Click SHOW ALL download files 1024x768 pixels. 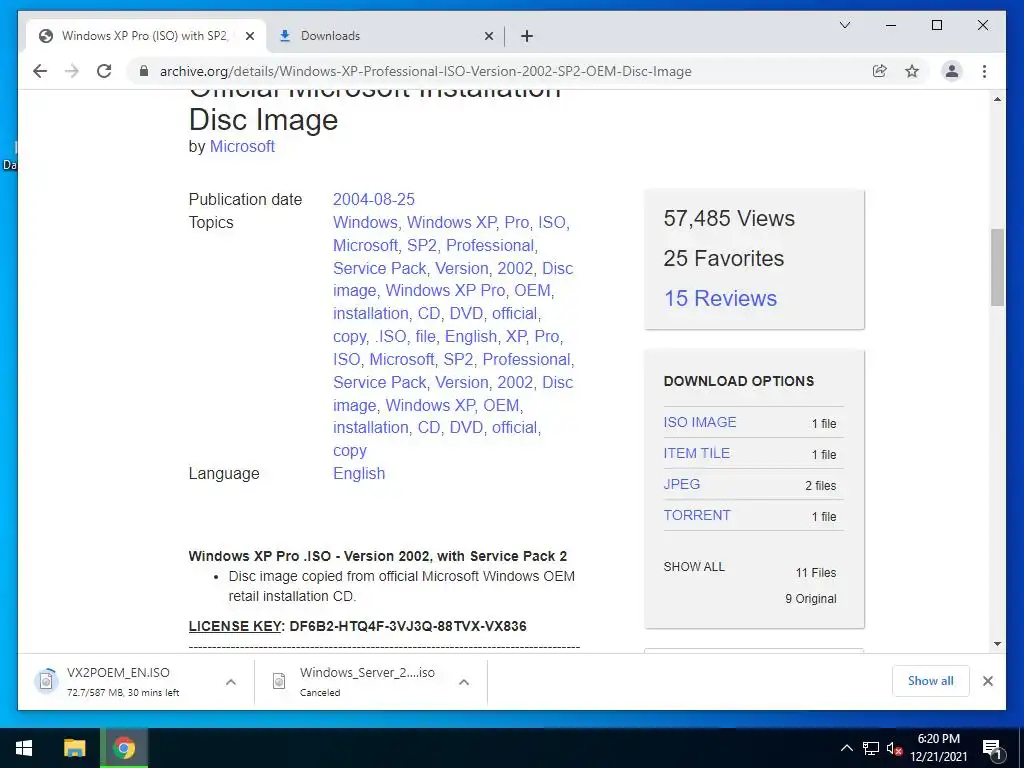point(694,567)
